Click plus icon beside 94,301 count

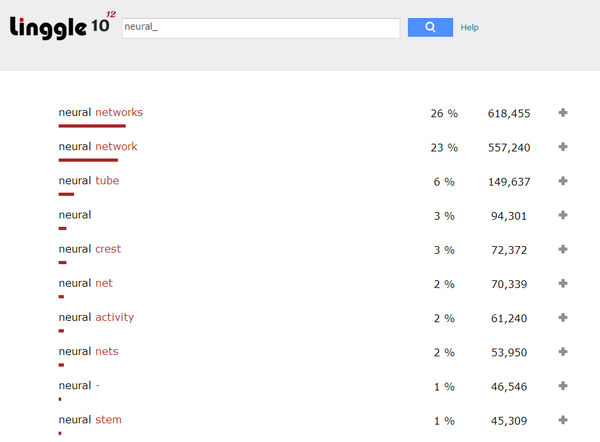pos(563,215)
